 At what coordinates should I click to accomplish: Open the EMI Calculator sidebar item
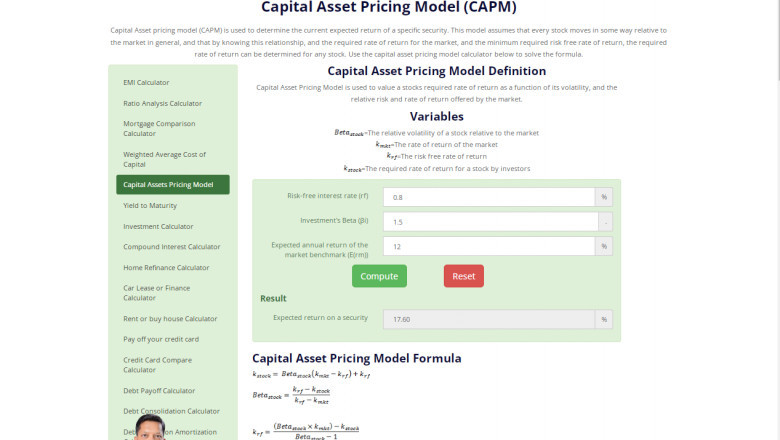click(146, 82)
